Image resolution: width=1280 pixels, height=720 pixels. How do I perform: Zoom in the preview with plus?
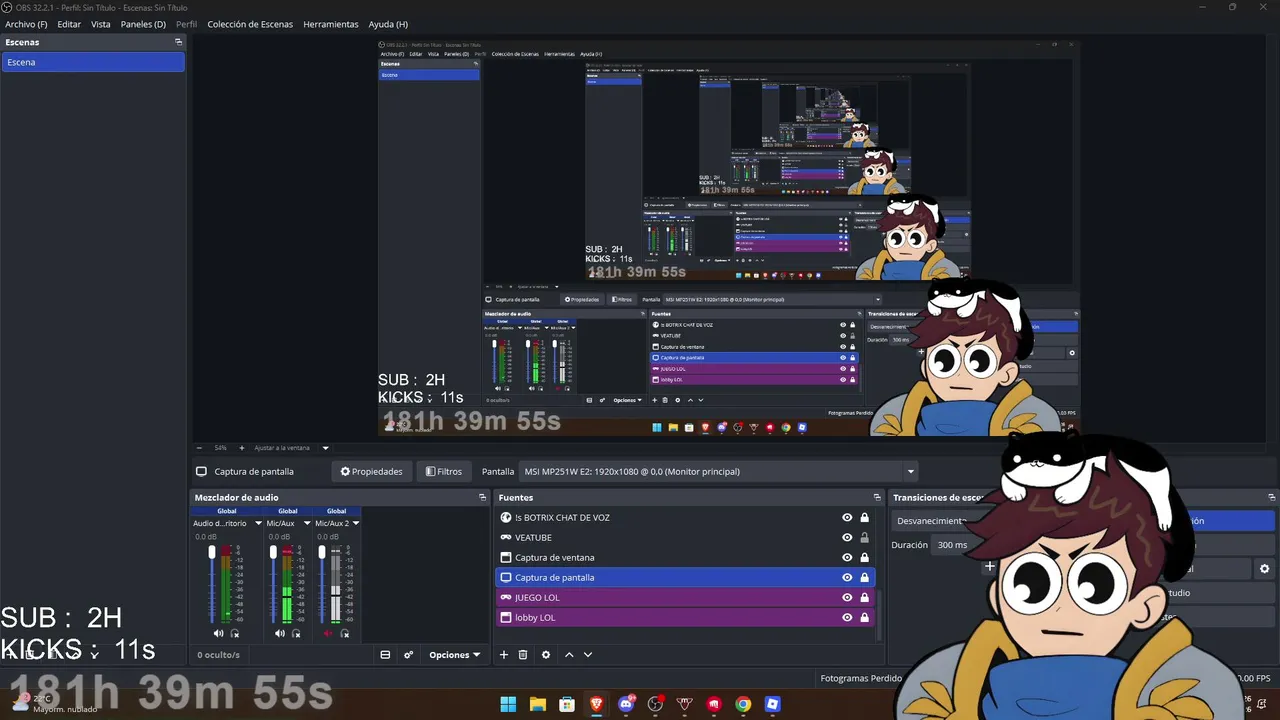tap(241, 448)
